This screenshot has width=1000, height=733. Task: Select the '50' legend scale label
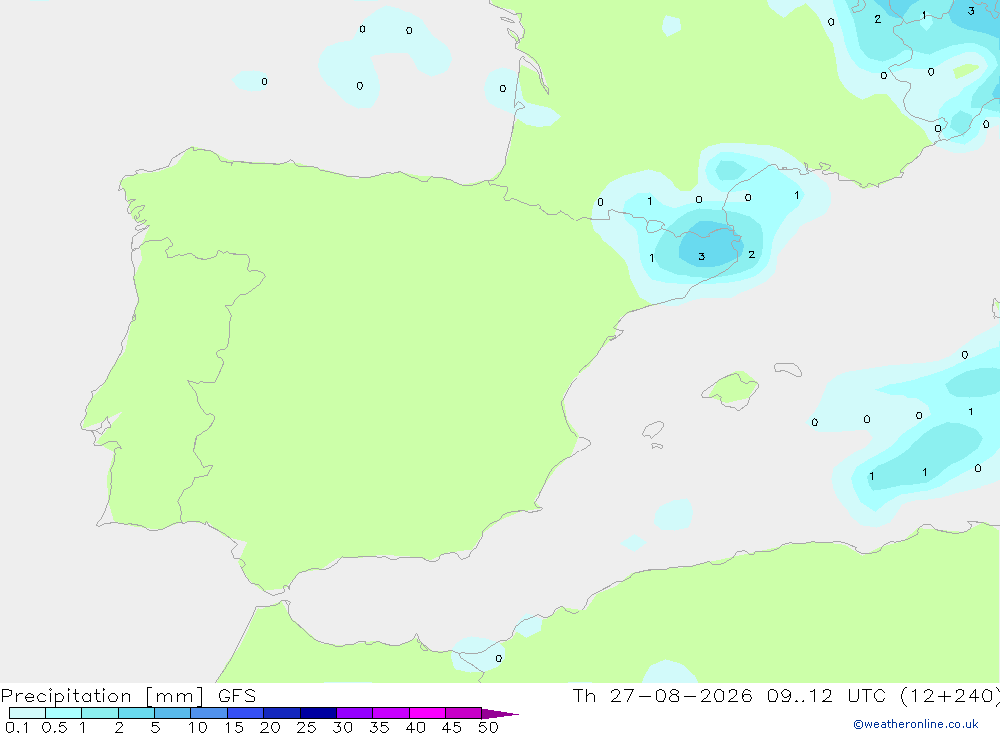coord(488,727)
